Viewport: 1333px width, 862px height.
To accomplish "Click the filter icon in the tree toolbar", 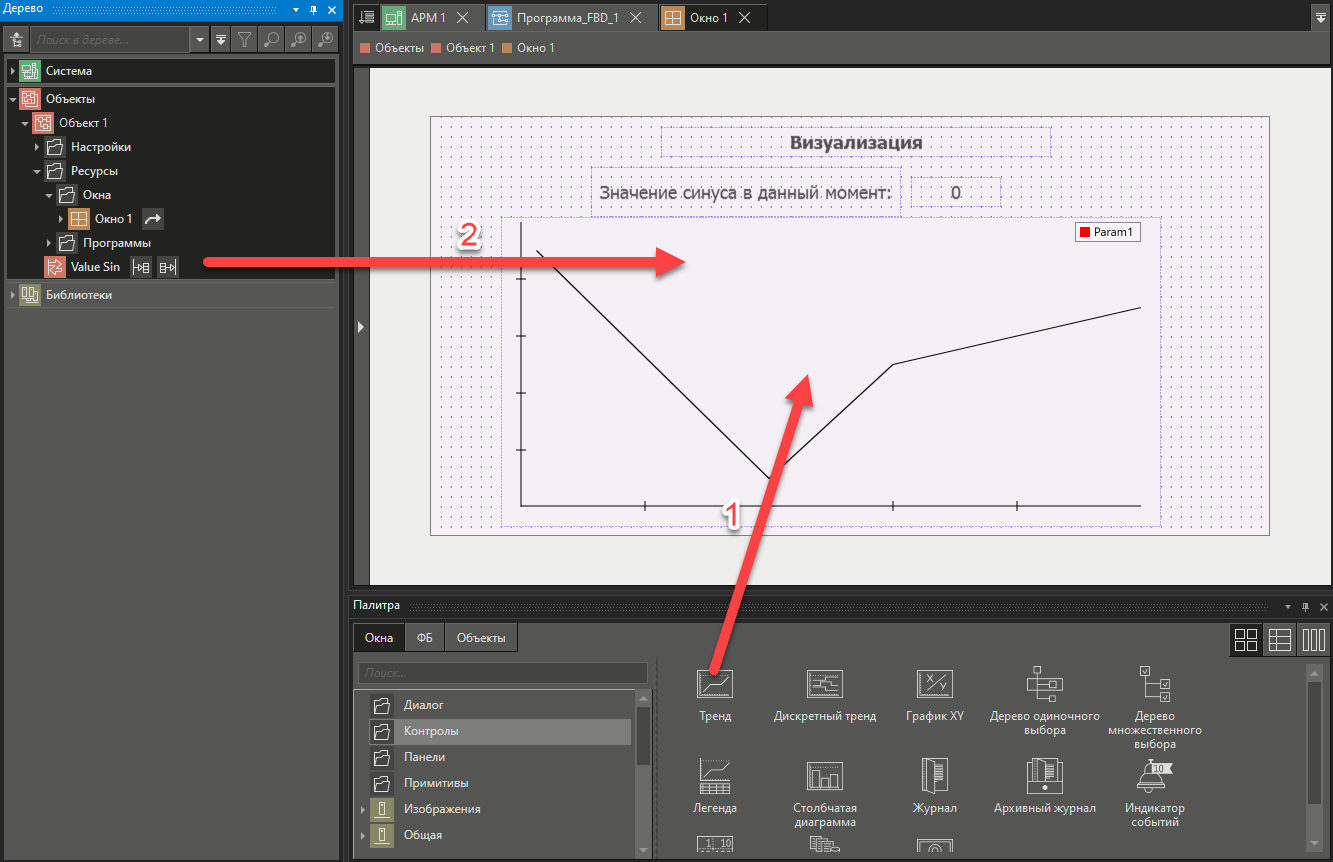I will click(x=246, y=39).
